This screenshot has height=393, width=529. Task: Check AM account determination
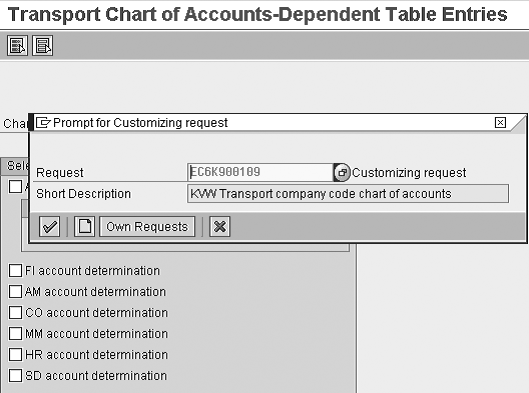pos(15,291)
